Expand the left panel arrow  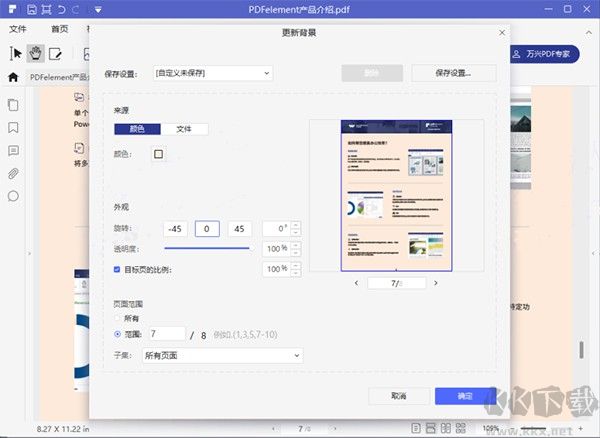[29, 253]
